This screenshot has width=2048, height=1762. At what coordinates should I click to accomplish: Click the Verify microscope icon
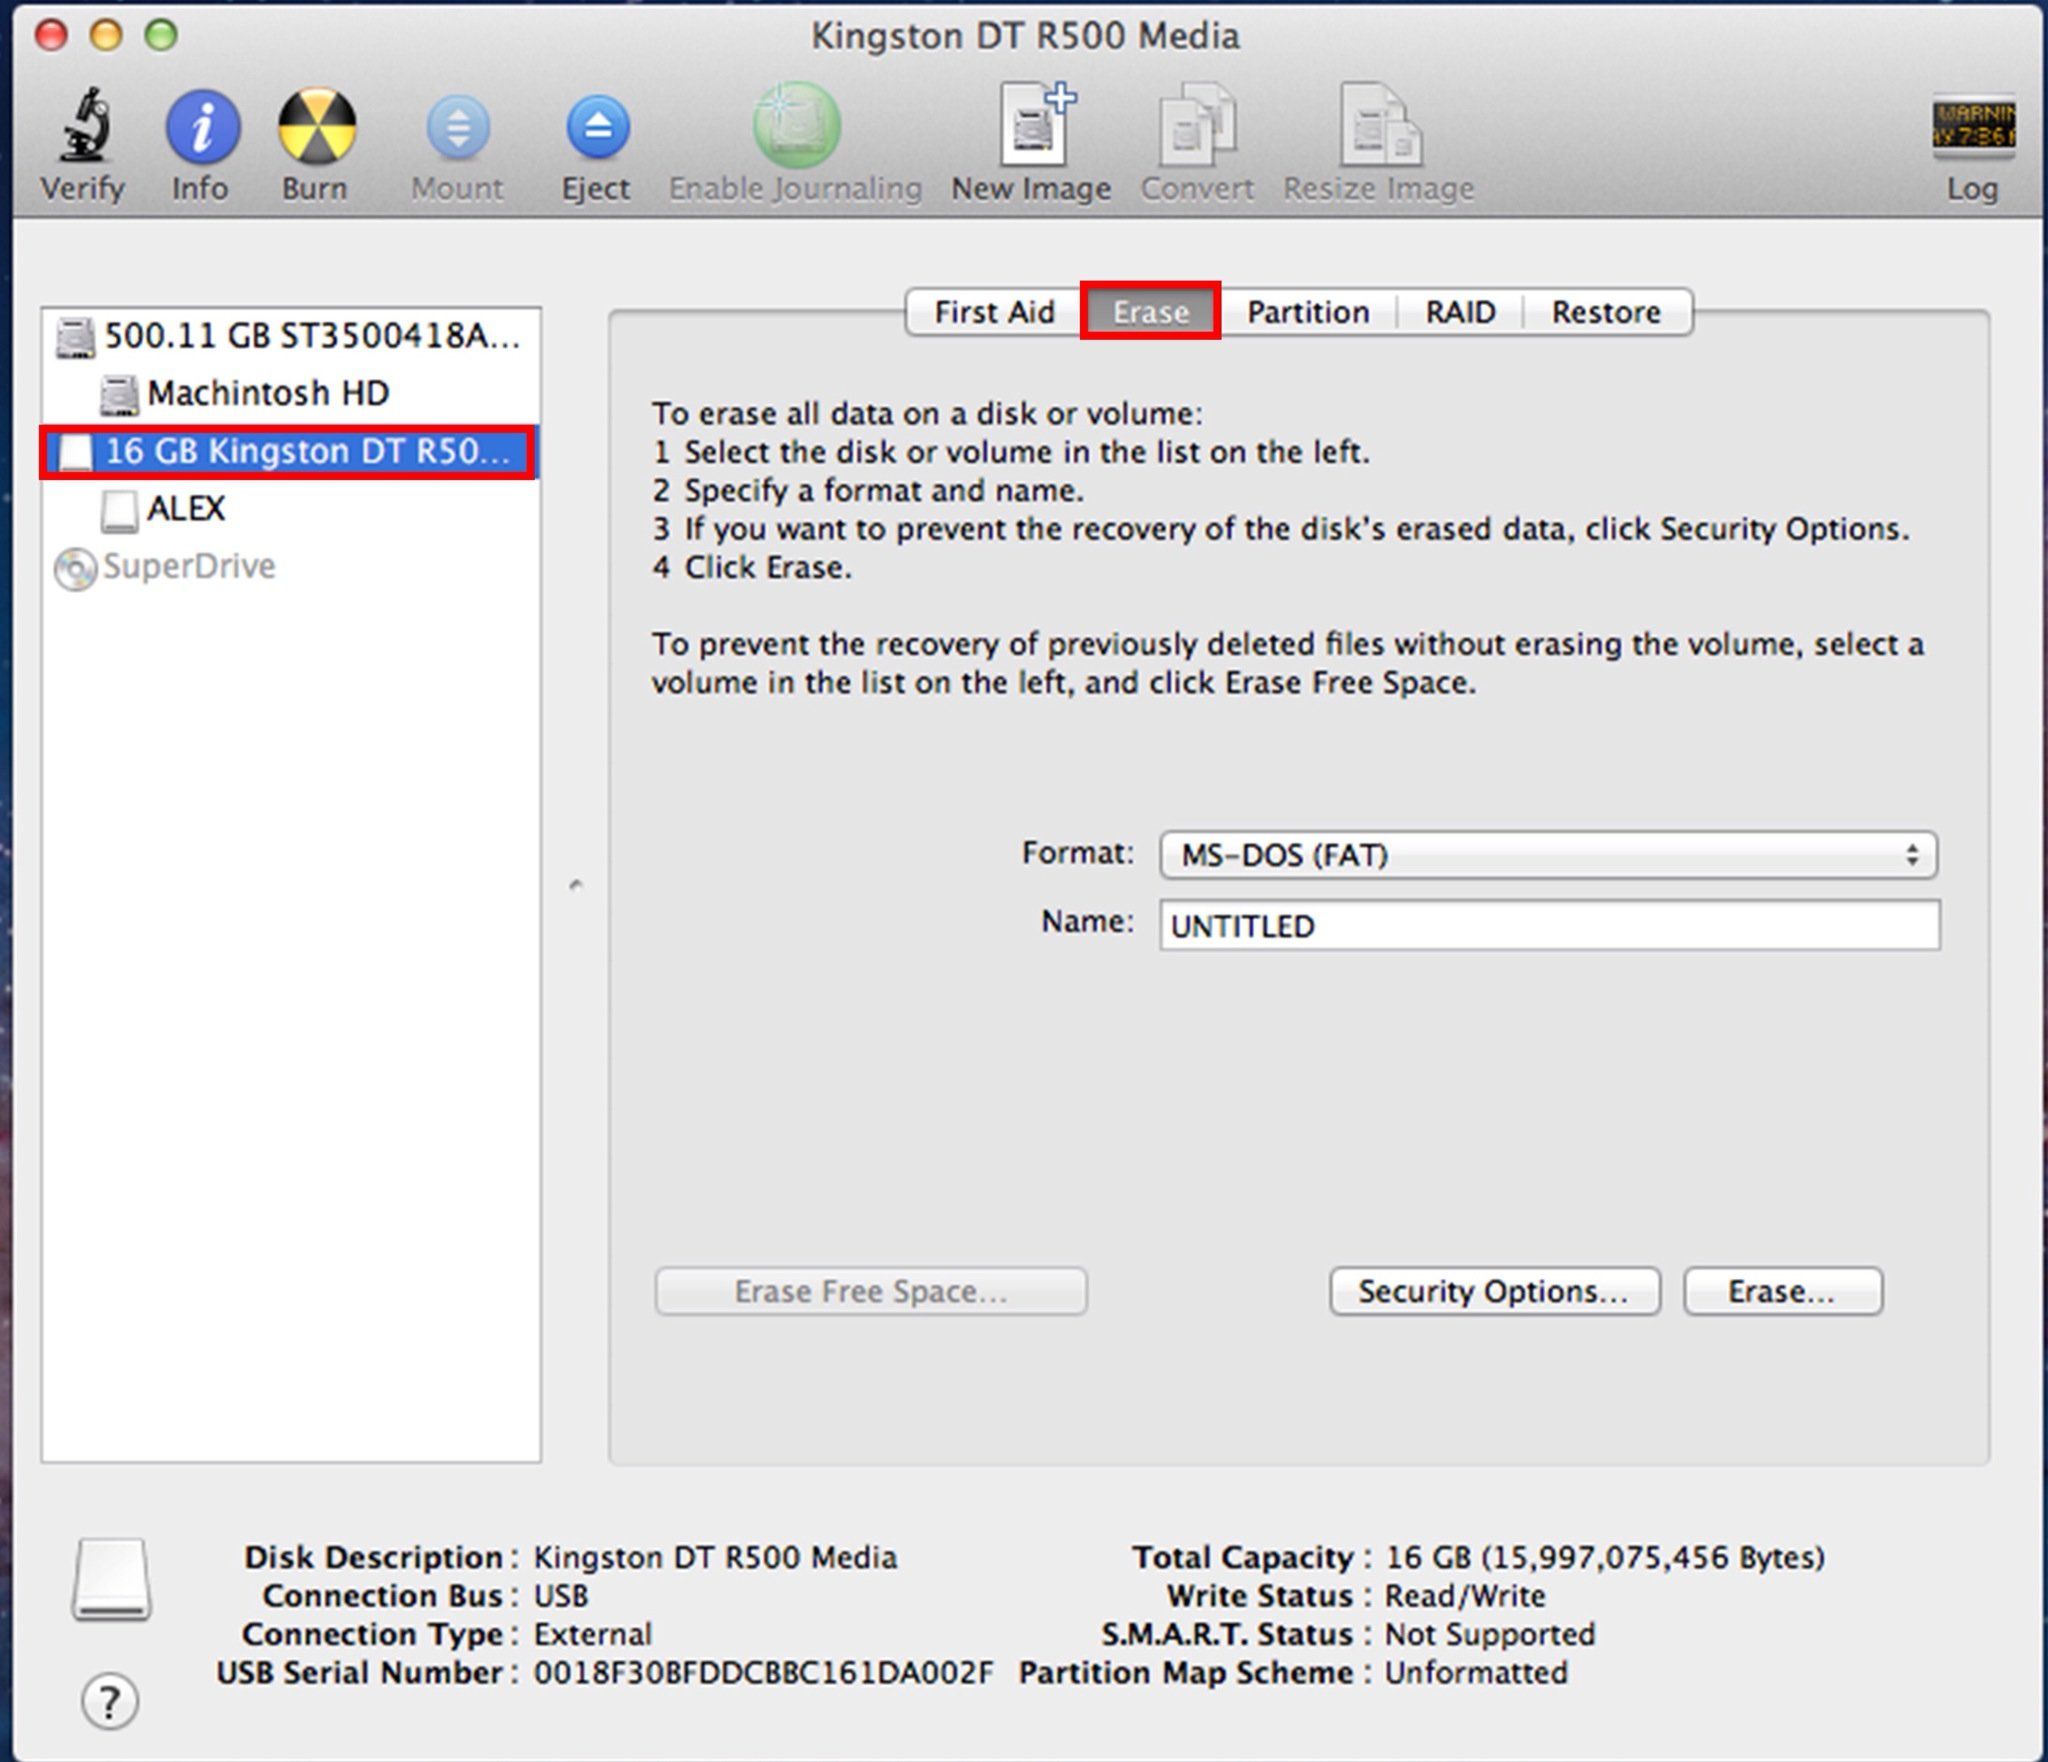click(x=83, y=125)
